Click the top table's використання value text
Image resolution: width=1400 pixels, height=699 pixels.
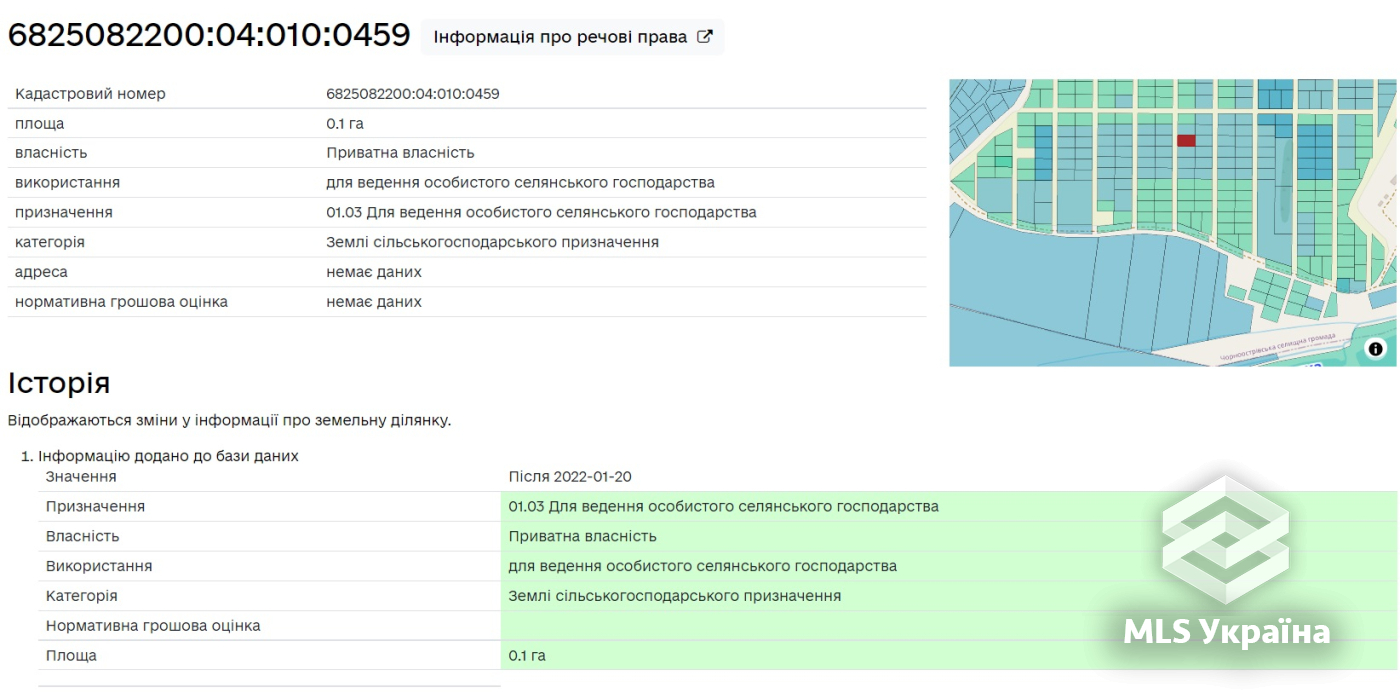tap(520, 183)
